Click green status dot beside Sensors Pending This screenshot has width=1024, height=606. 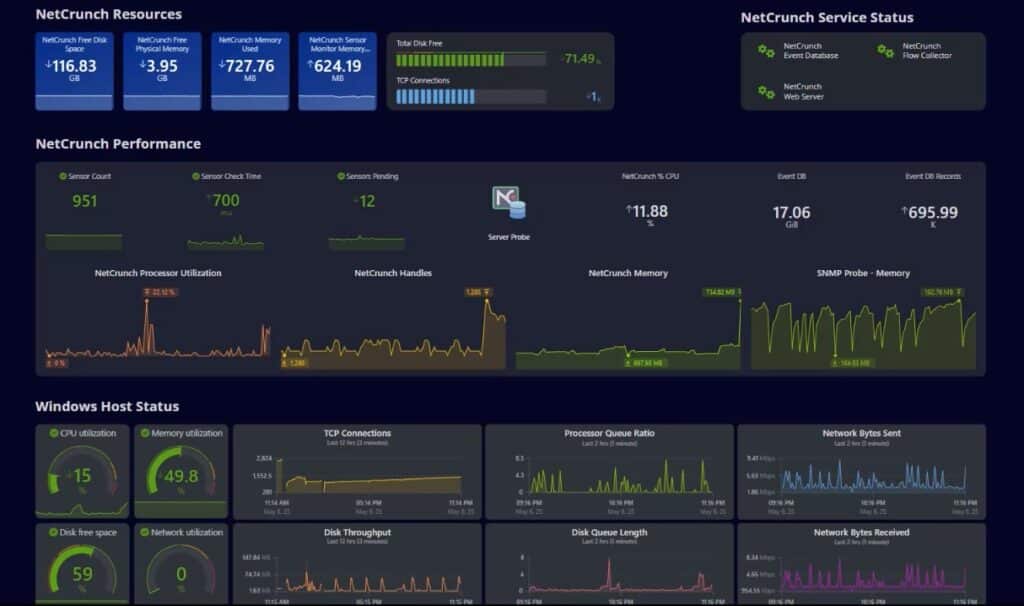[340, 176]
